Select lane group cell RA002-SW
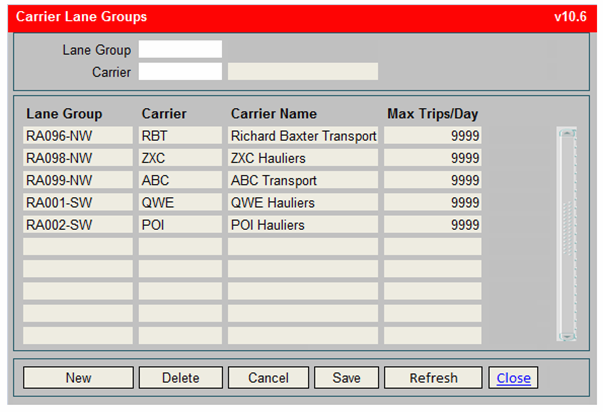The height and width of the screenshot is (412, 603). coord(78,225)
